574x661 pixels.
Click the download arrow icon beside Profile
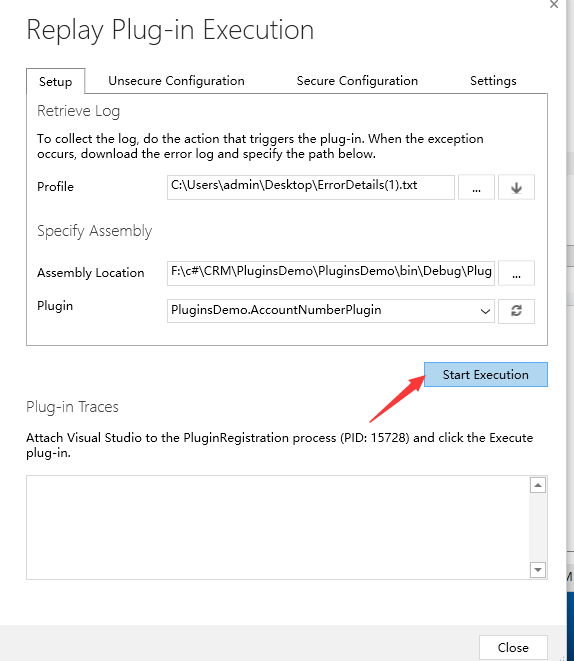pyautogui.click(x=516, y=187)
